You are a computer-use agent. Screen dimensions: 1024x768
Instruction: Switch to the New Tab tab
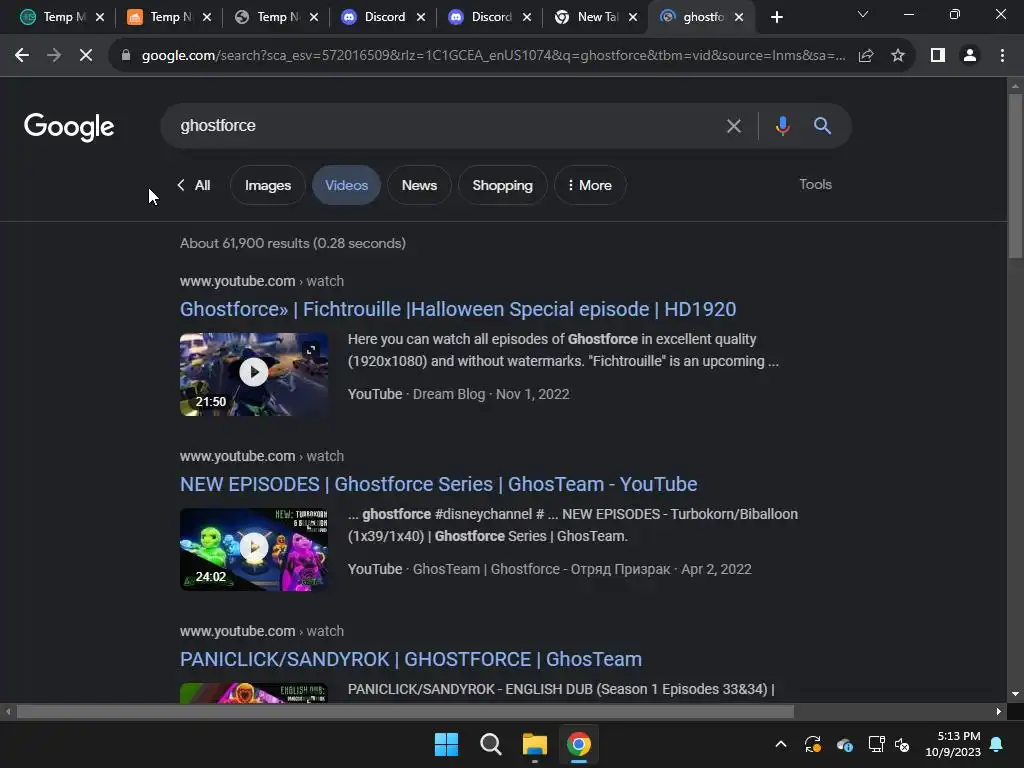[596, 17]
